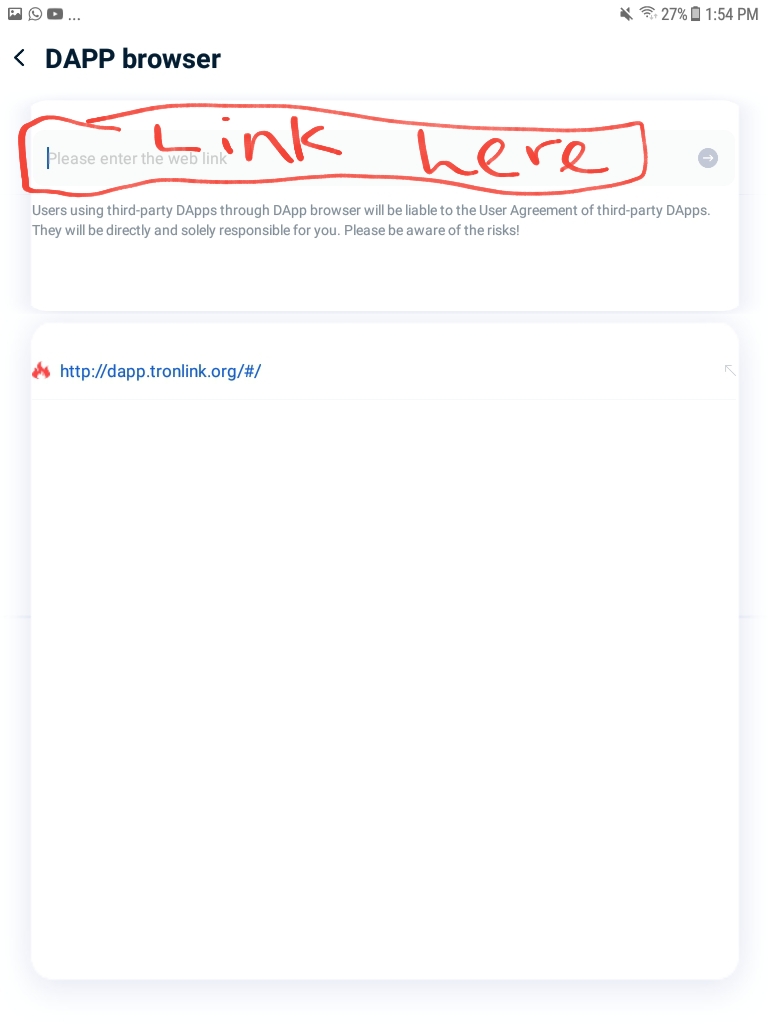Screen dimensions: 768x1024
Task: Tap the DAPP browser page title
Action: 133,59
